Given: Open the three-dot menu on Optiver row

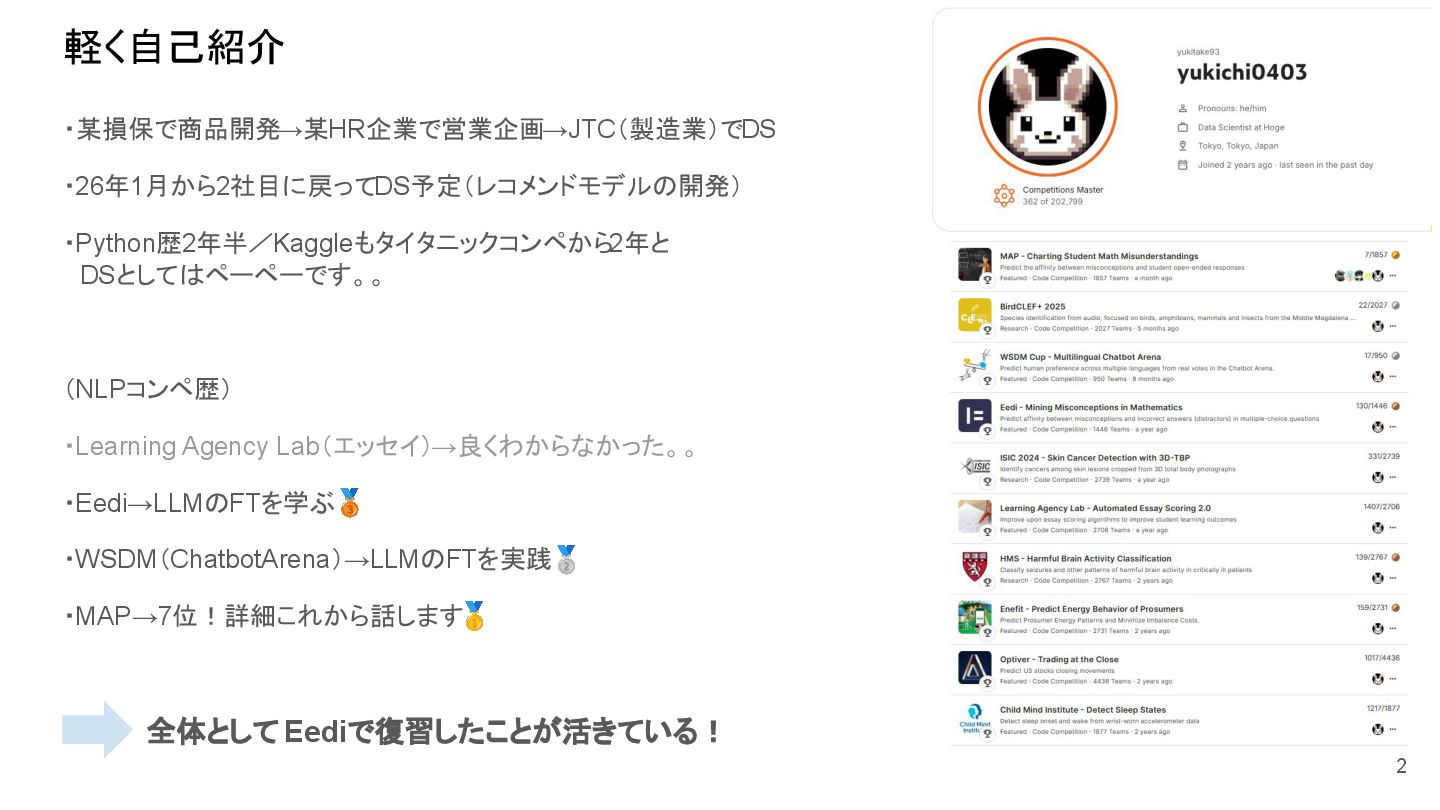Looking at the screenshot, I should point(1392,679).
